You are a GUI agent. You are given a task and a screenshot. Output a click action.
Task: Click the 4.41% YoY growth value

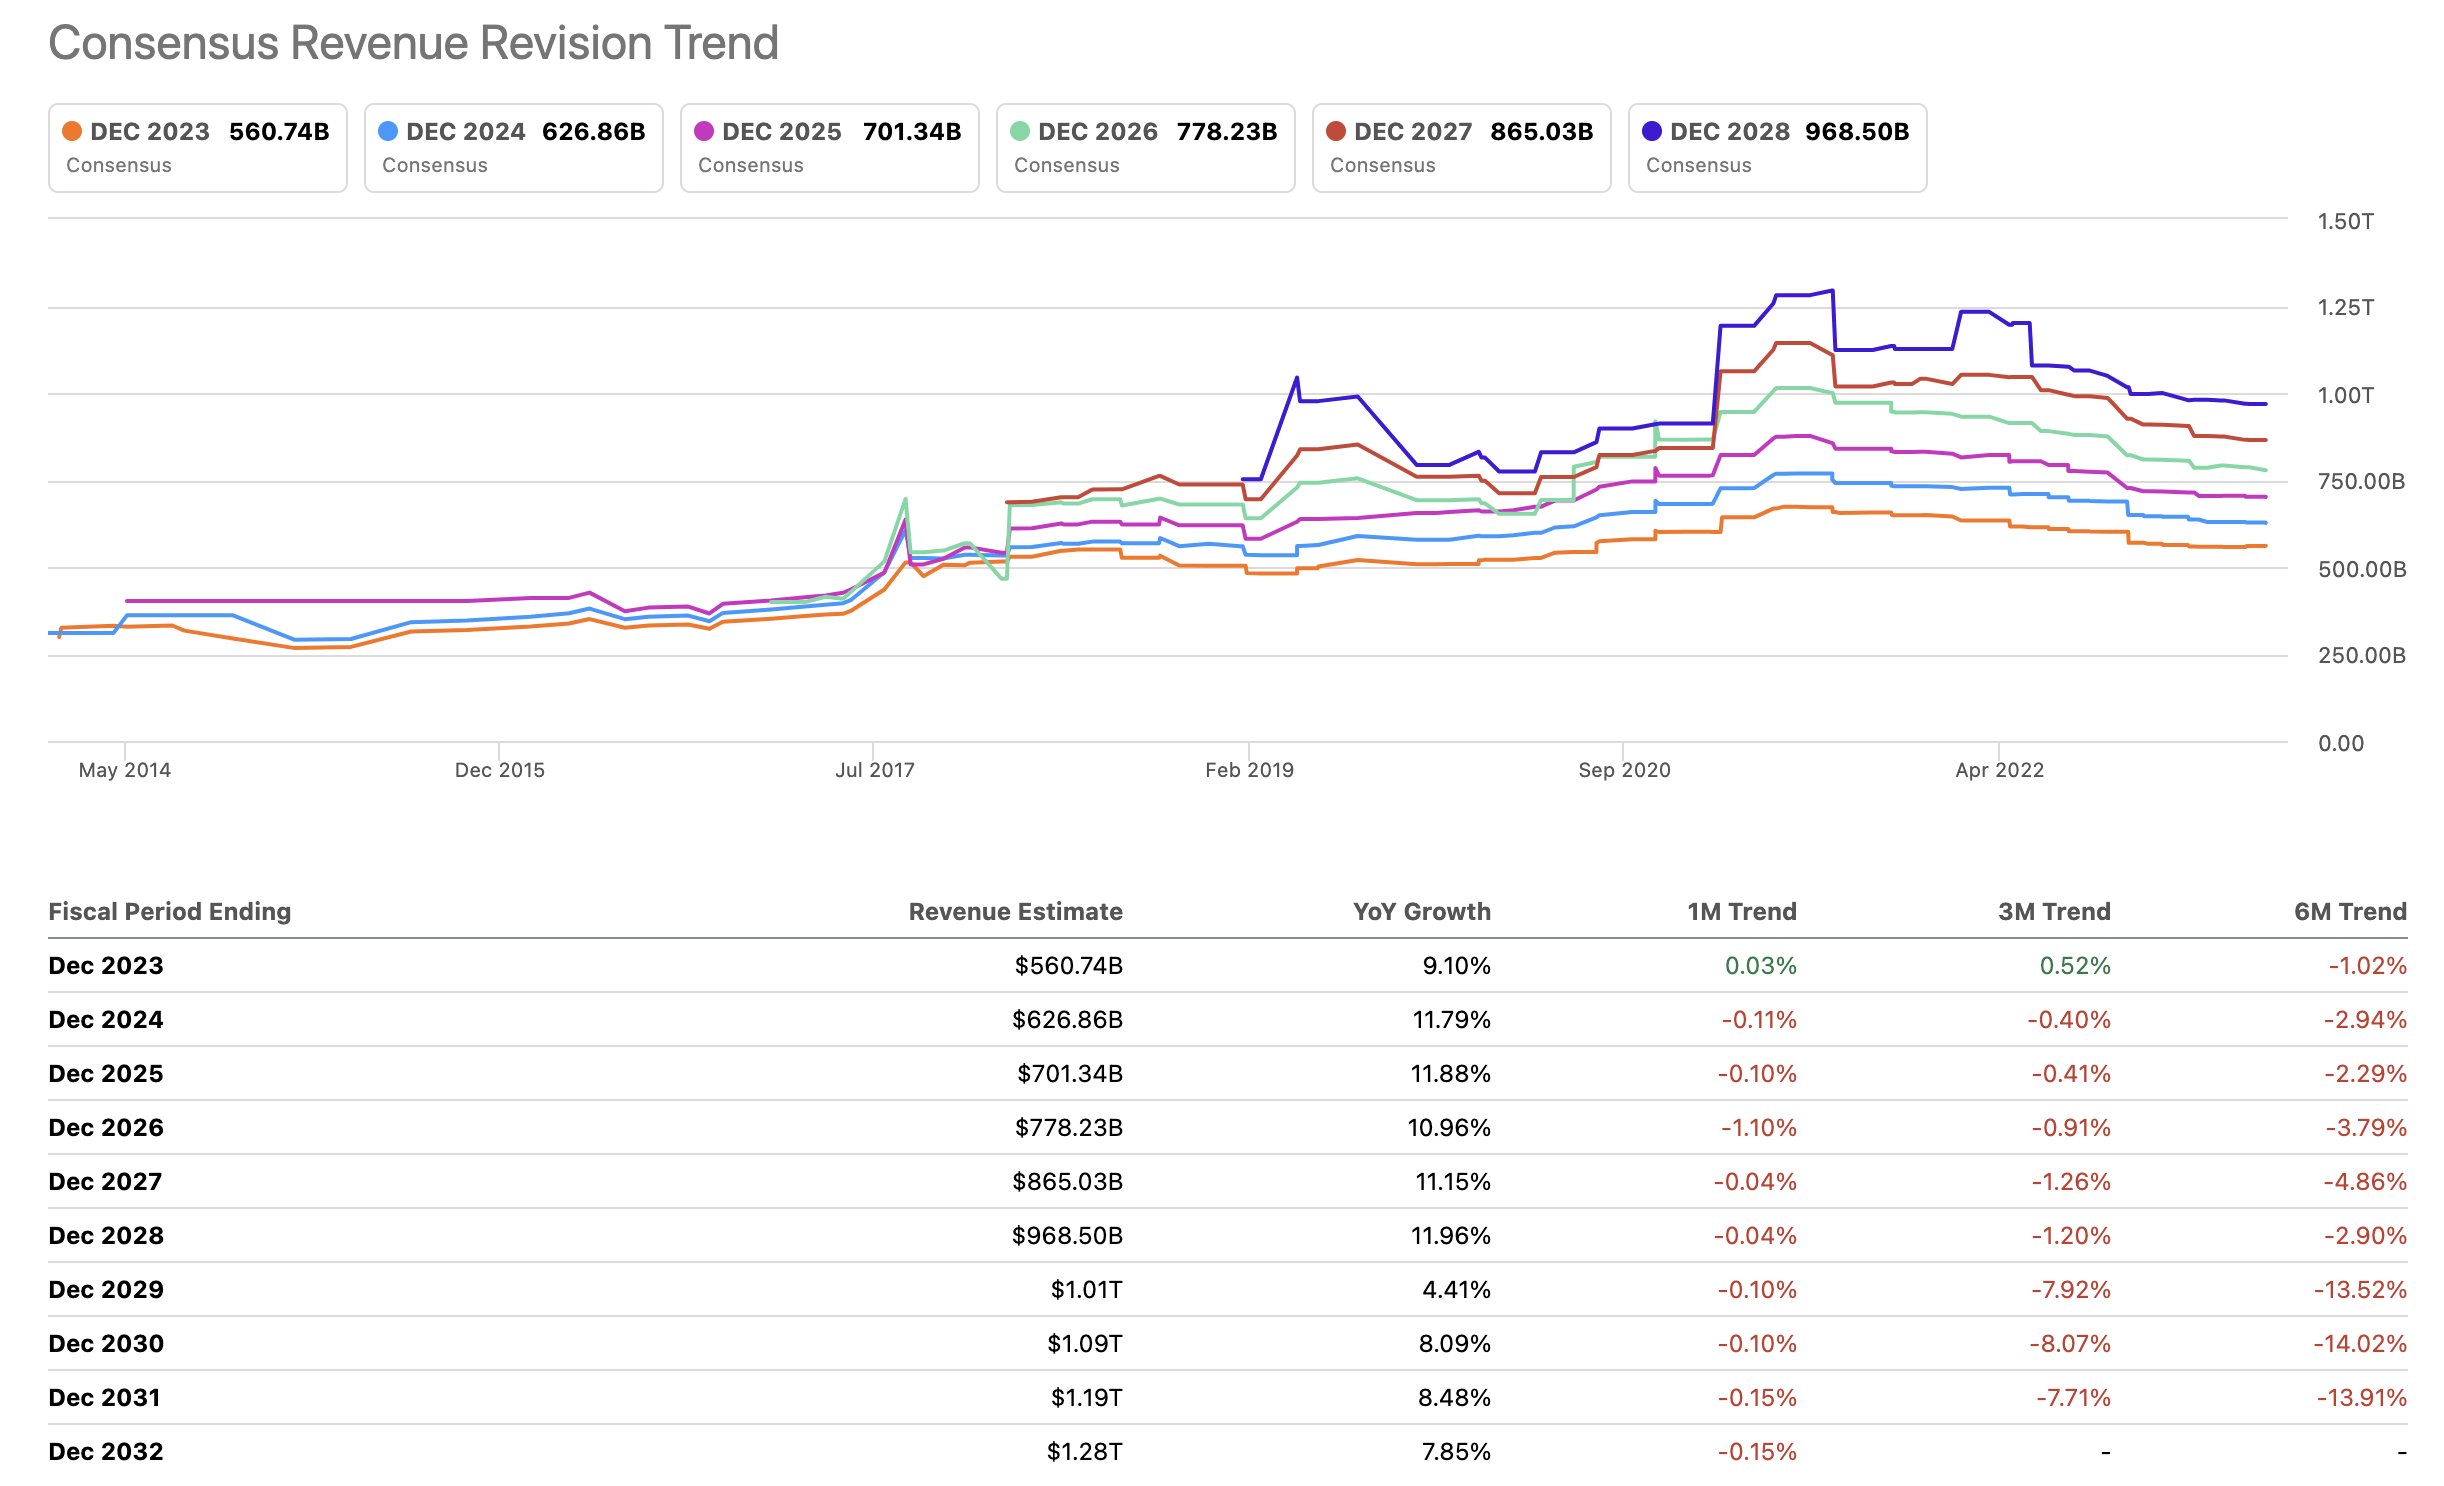[1456, 1289]
